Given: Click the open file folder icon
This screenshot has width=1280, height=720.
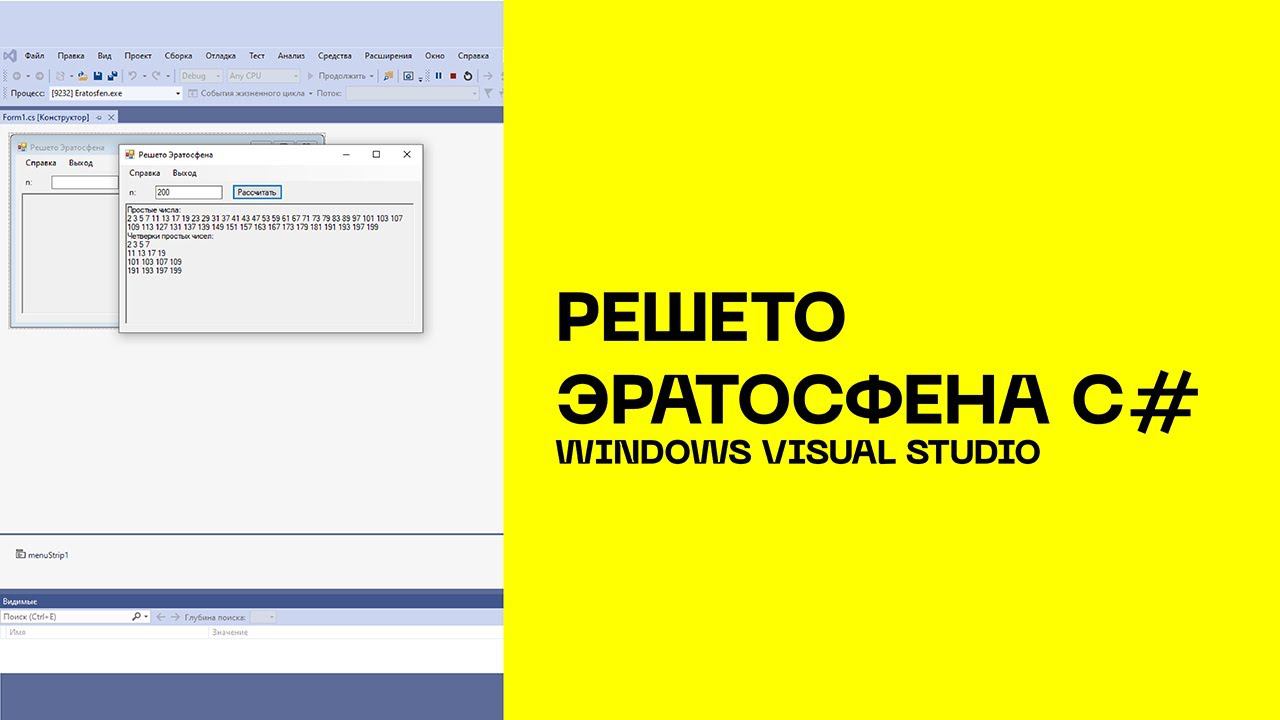Looking at the screenshot, I should [x=82, y=76].
